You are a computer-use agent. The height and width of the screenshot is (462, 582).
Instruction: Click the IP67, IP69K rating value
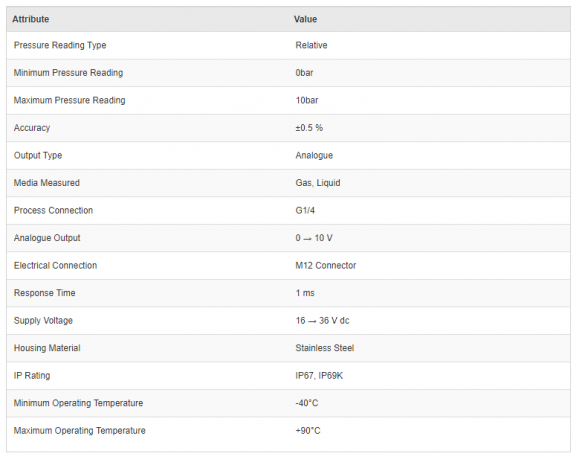319,376
